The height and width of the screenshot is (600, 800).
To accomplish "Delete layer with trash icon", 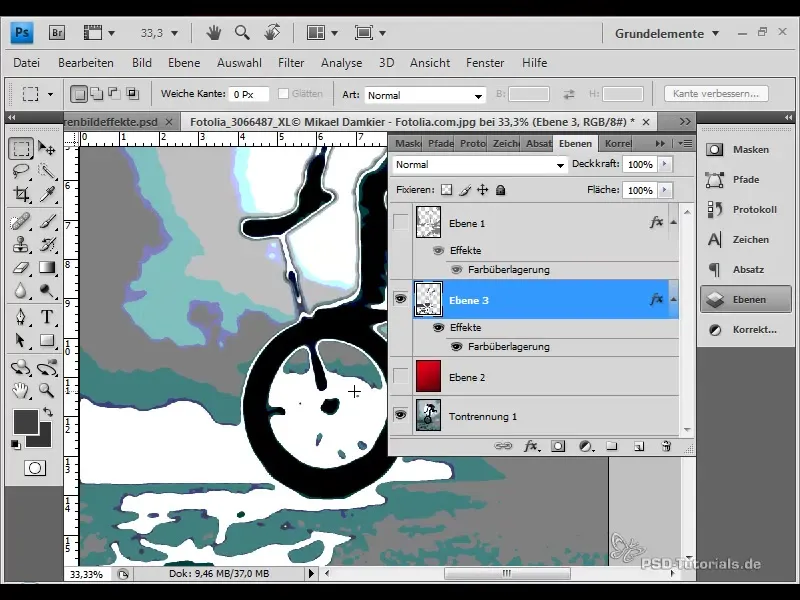I will pos(666,446).
